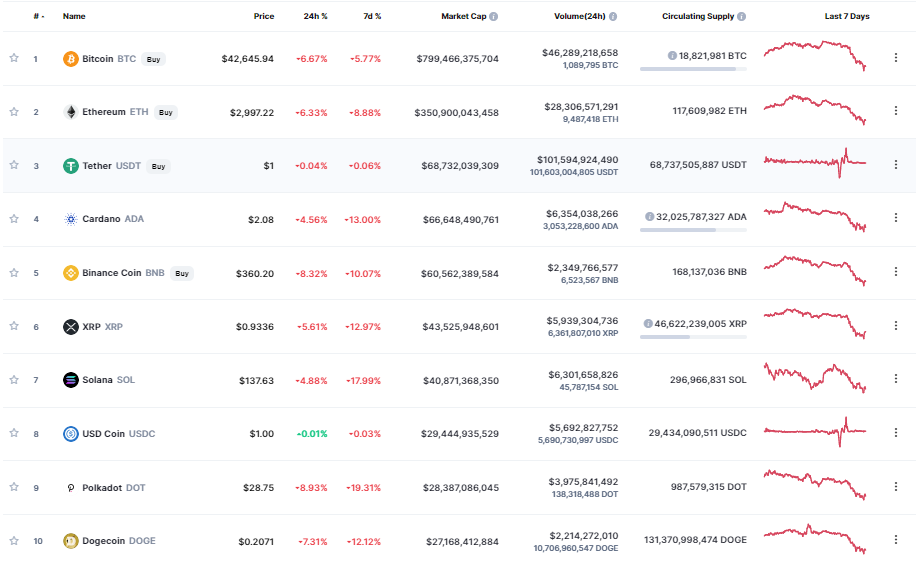Click Polkadot price $28.75
The width and height of the screenshot is (917, 567).
258,488
